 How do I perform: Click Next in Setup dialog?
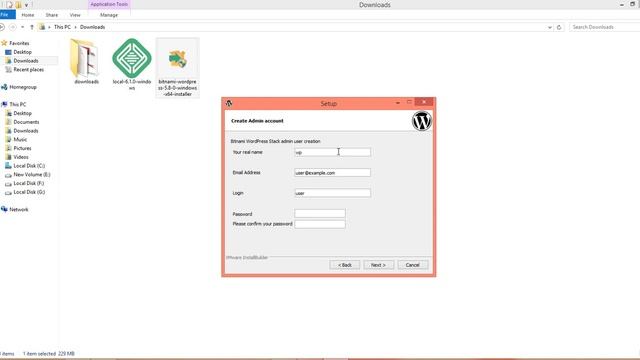pos(378,265)
